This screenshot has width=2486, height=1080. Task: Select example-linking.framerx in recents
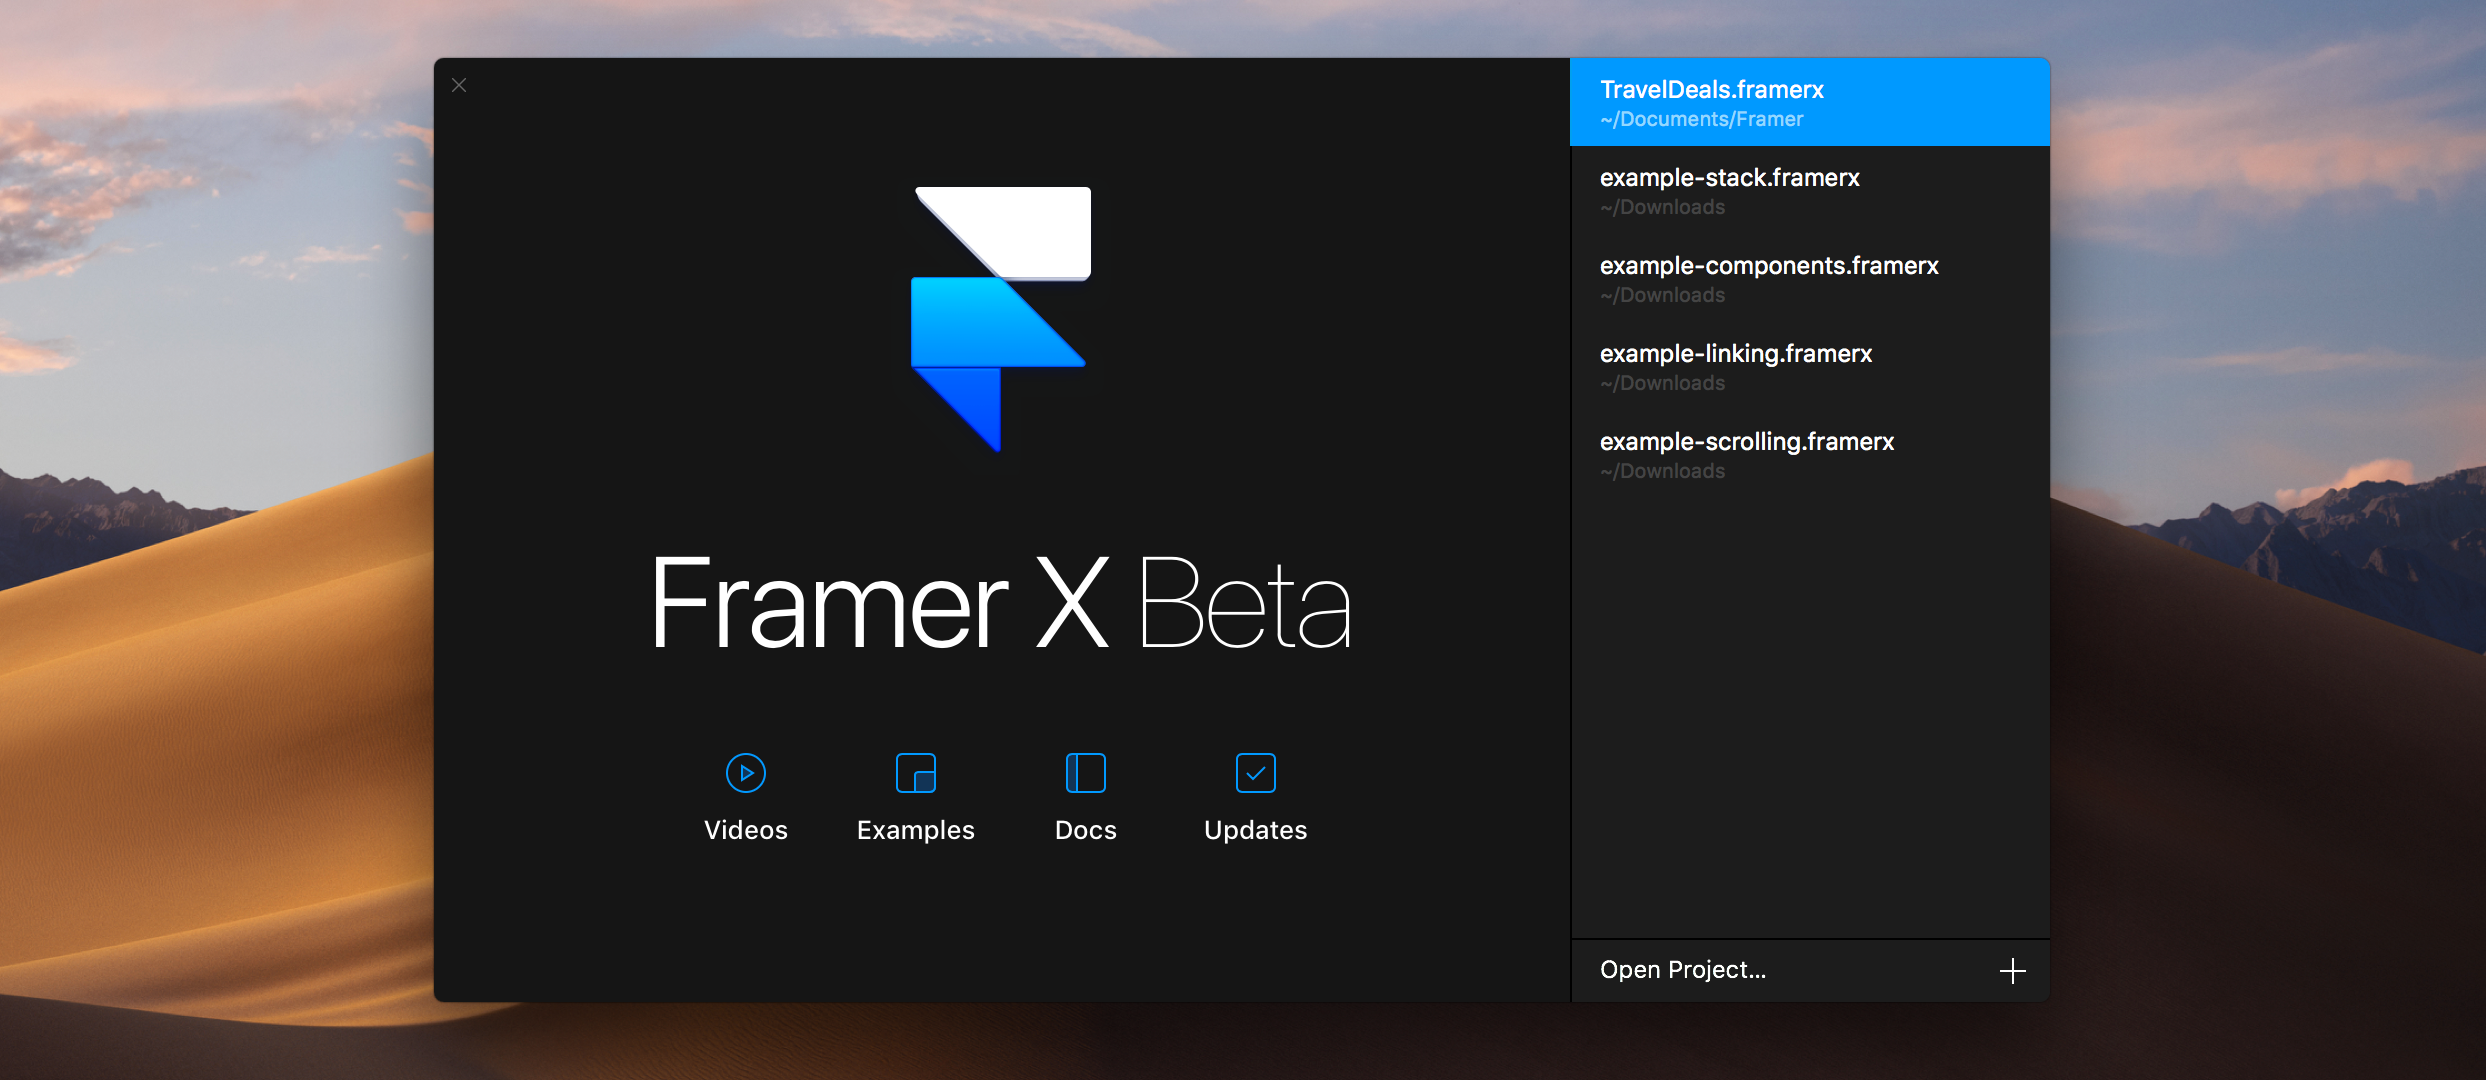point(1809,366)
